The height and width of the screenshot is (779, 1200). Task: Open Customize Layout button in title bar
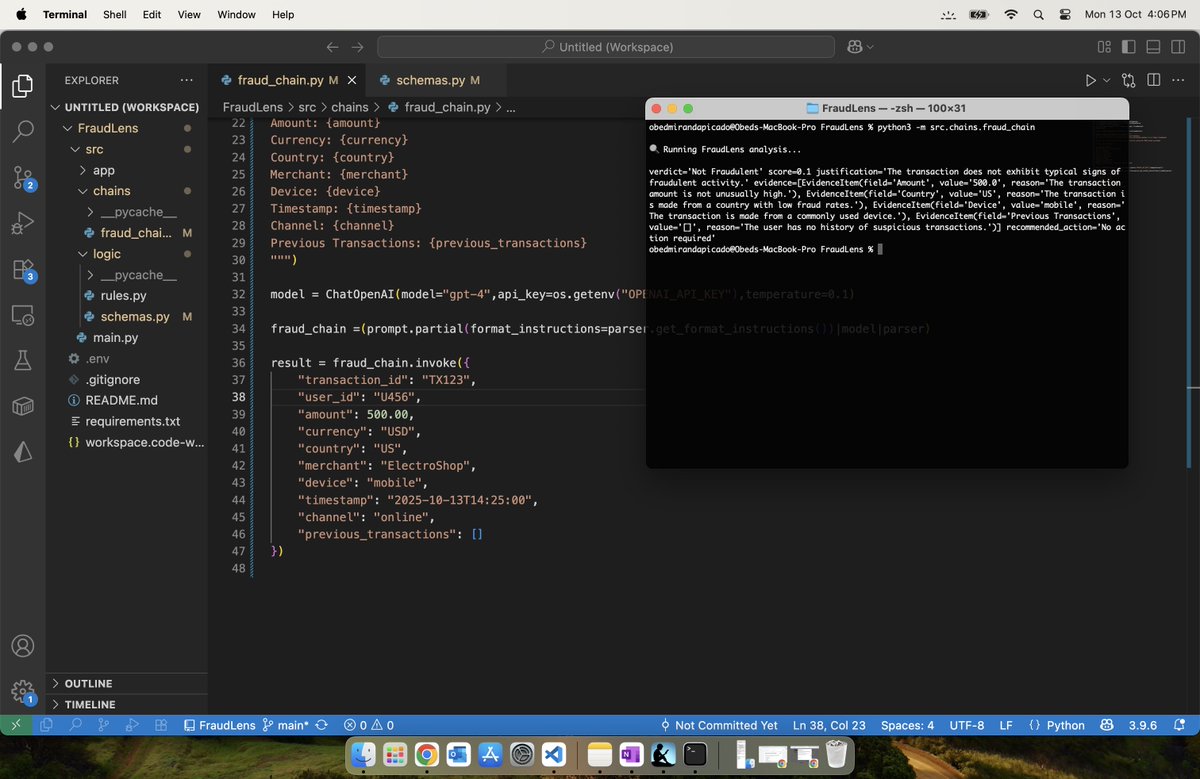pos(1104,47)
